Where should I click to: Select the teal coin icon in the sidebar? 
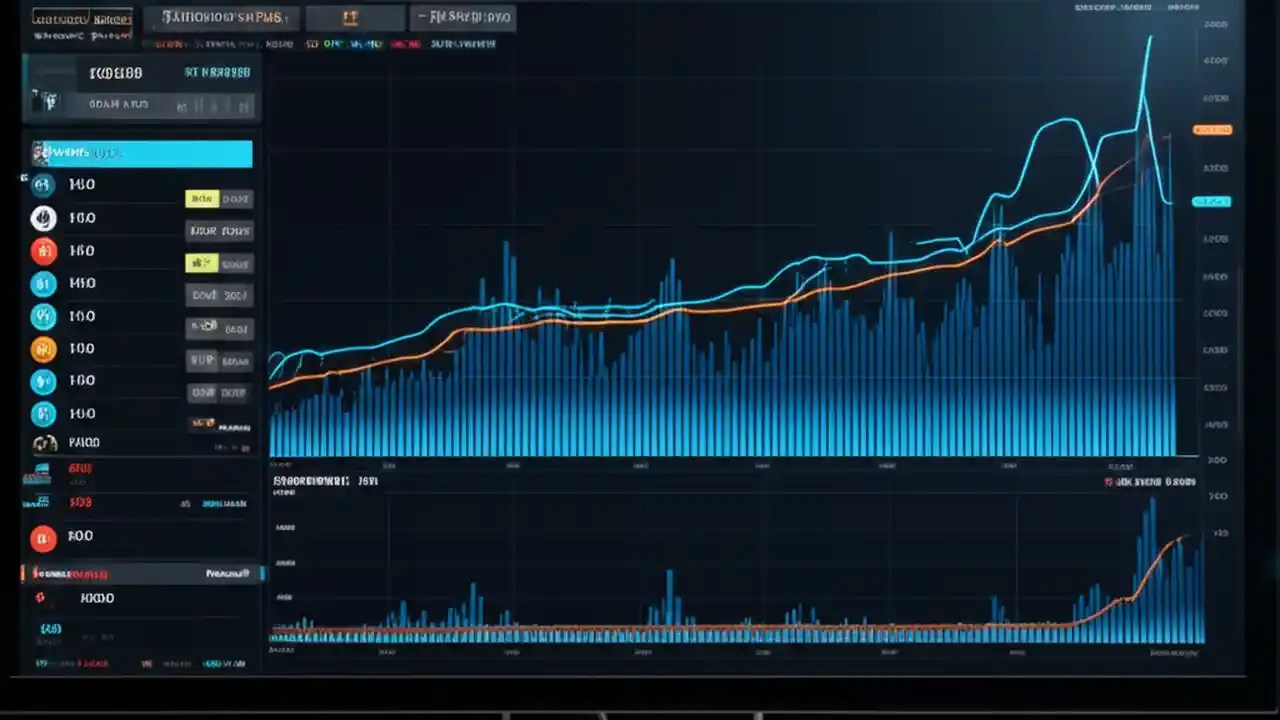42,315
